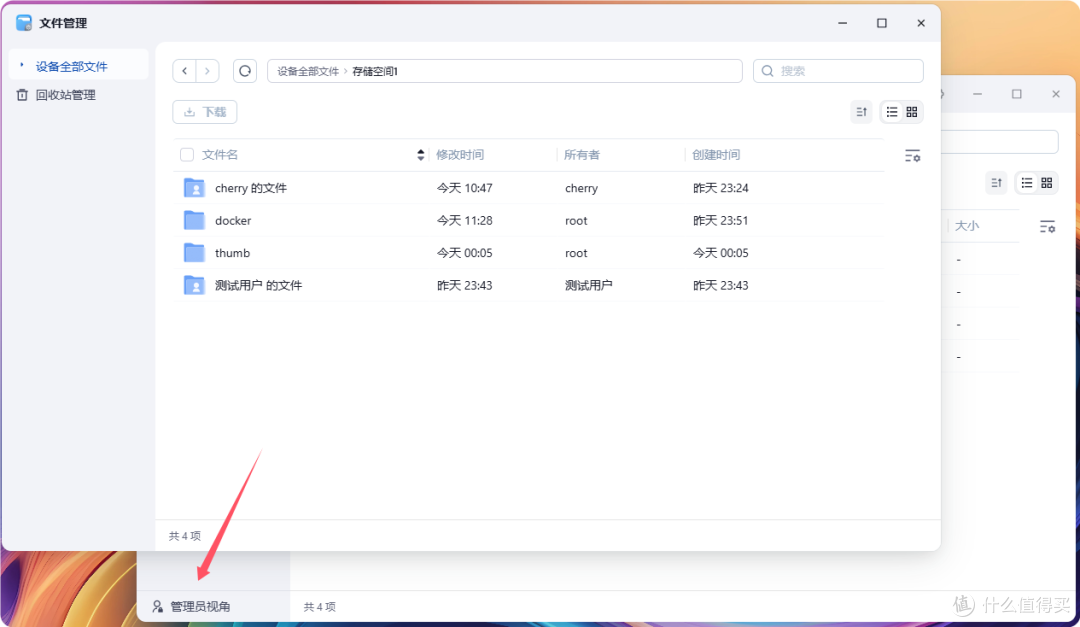Screen dimensions: 1080x627
Task: Click the refresh icon in the toolbar
Action: point(244,71)
